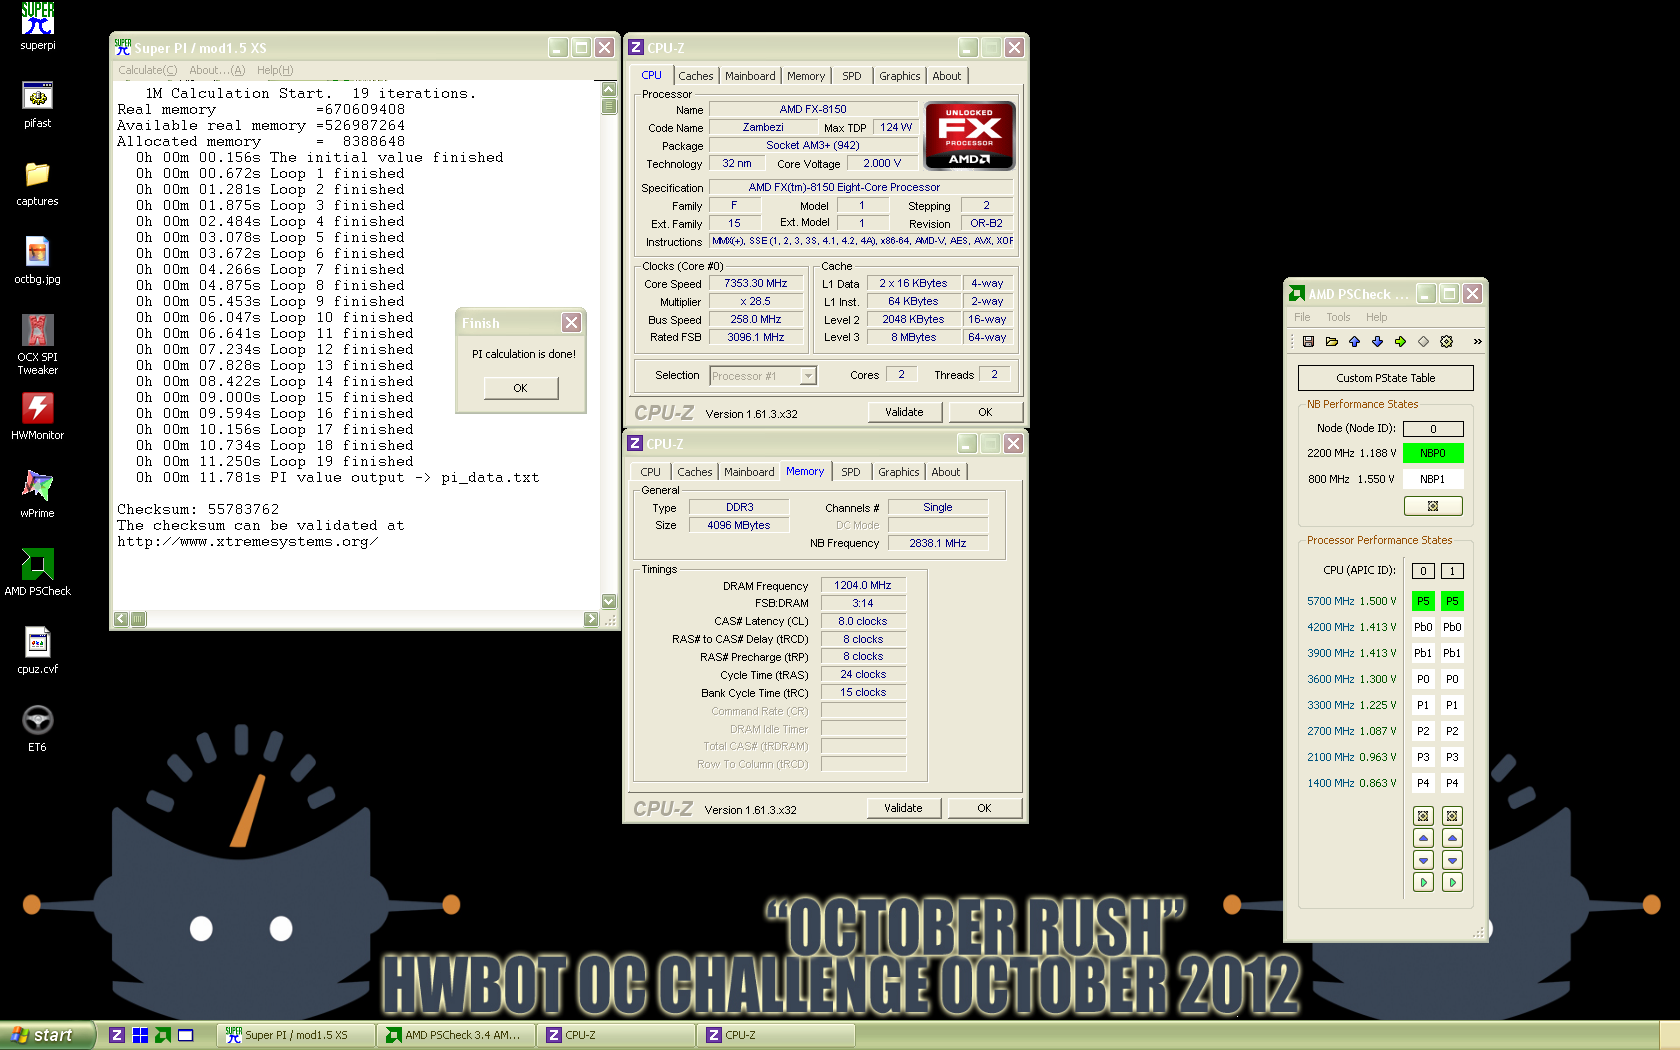The image size is (1680, 1050).
Task: Open pifast desktop icon
Action: pos(38,105)
